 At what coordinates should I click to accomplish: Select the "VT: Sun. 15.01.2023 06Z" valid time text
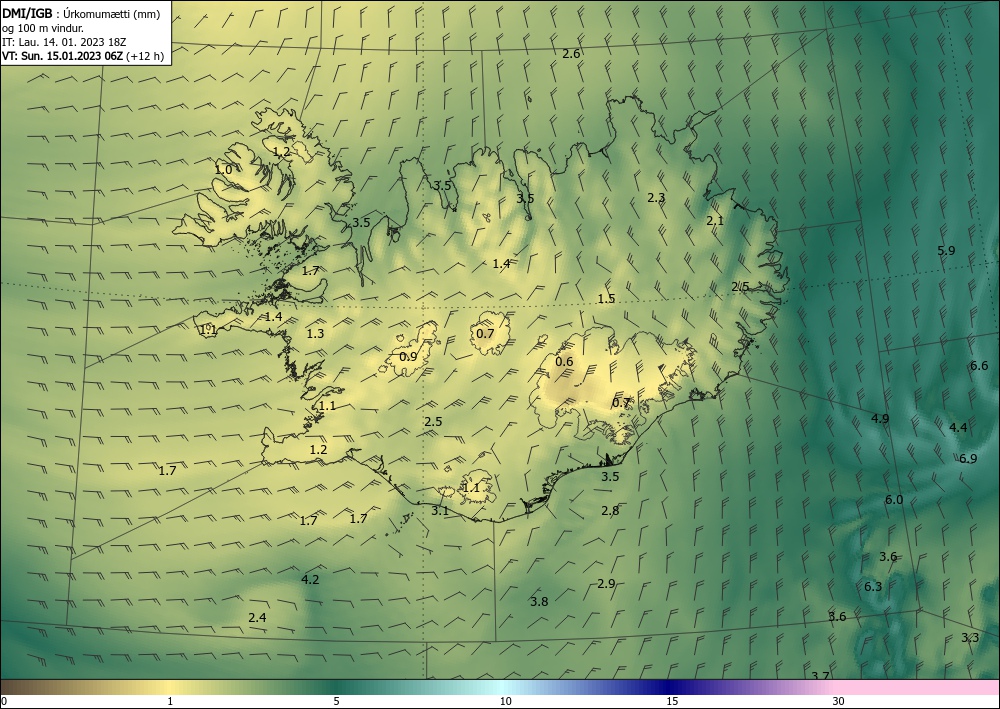click(63, 56)
